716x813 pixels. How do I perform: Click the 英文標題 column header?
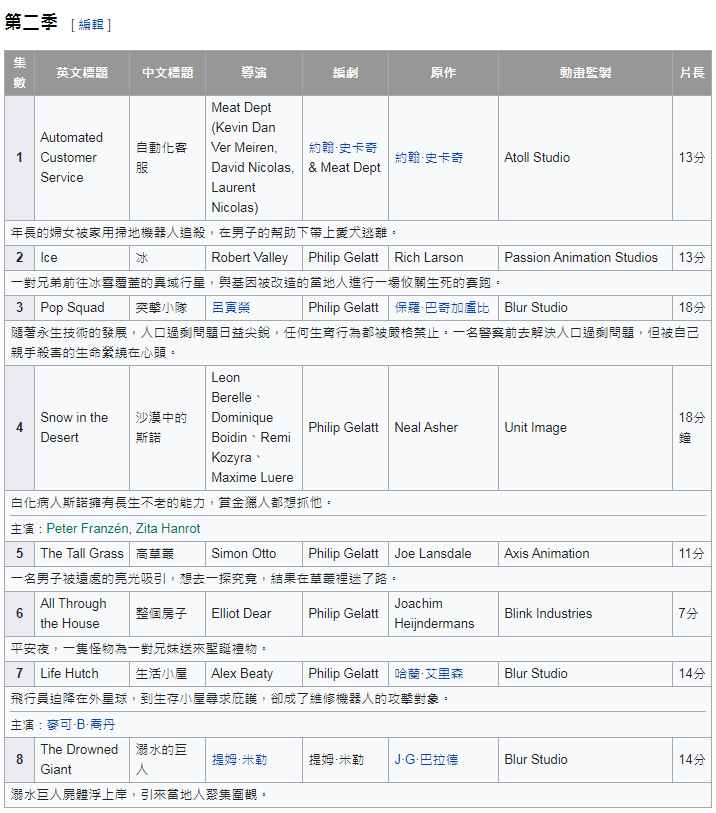coord(82,73)
